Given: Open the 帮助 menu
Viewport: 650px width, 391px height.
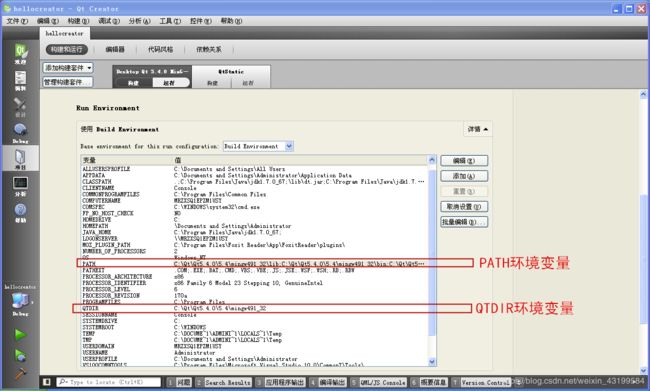Looking at the screenshot, I should 231,21.
